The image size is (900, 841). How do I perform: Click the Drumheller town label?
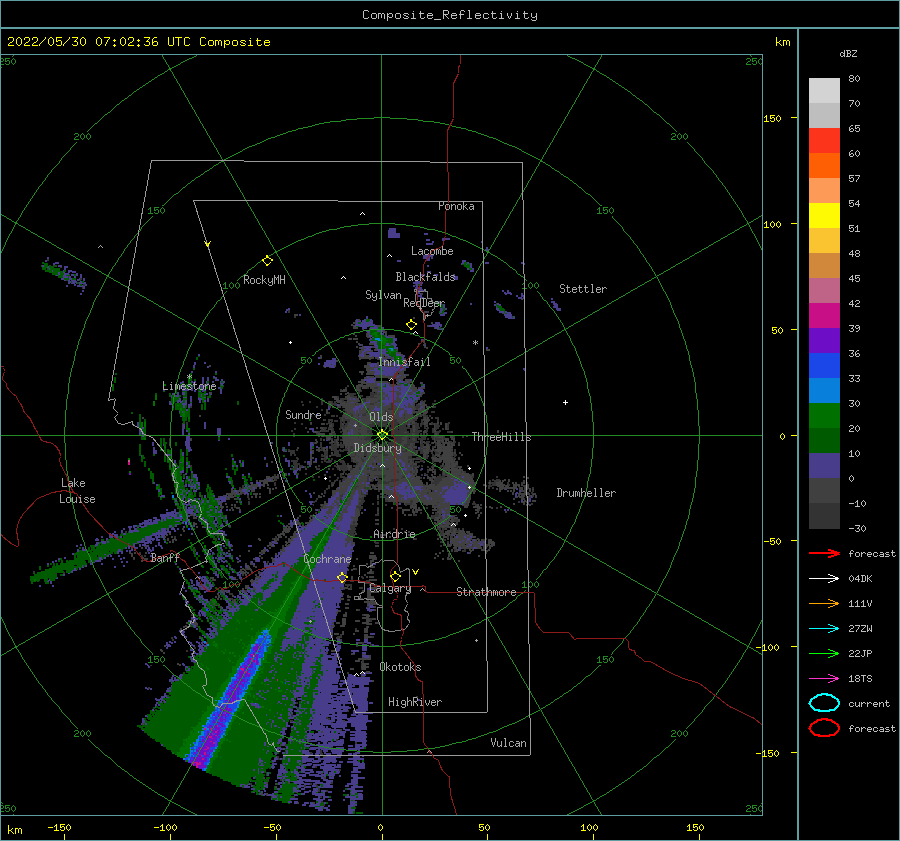(x=586, y=493)
